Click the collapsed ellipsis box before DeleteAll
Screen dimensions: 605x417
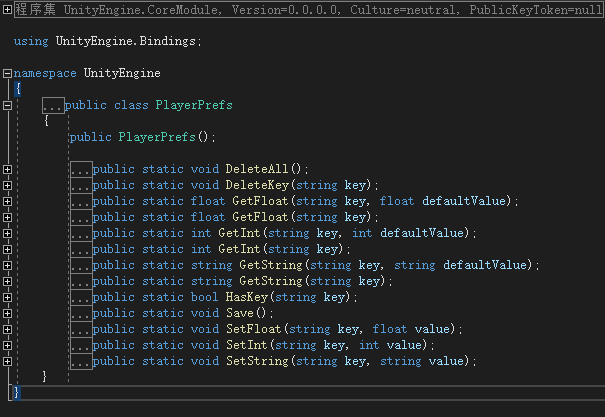[x=81, y=169]
